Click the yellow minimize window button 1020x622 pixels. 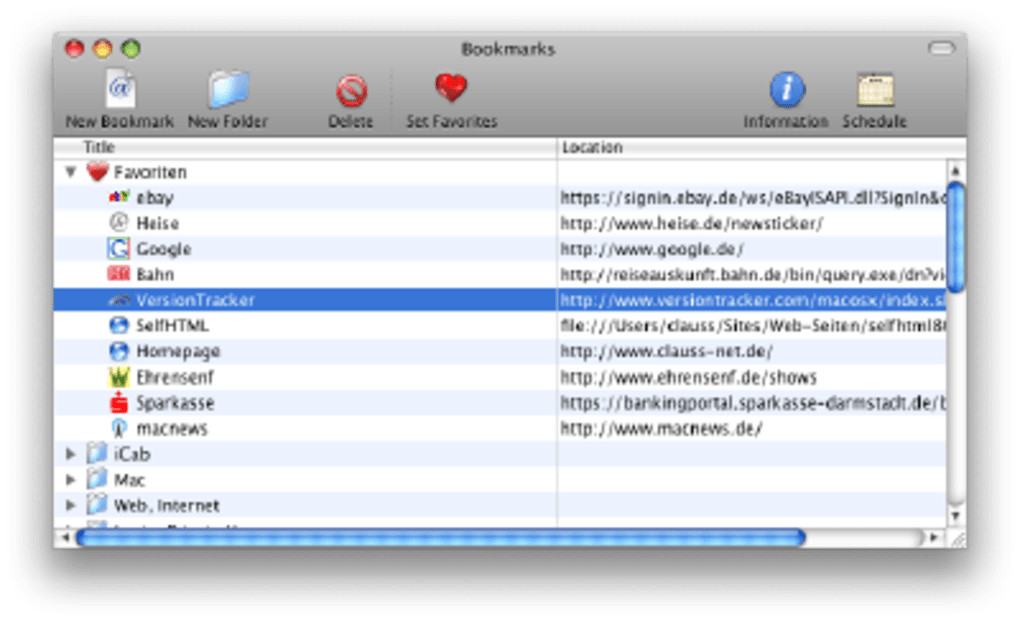coord(103,48)
